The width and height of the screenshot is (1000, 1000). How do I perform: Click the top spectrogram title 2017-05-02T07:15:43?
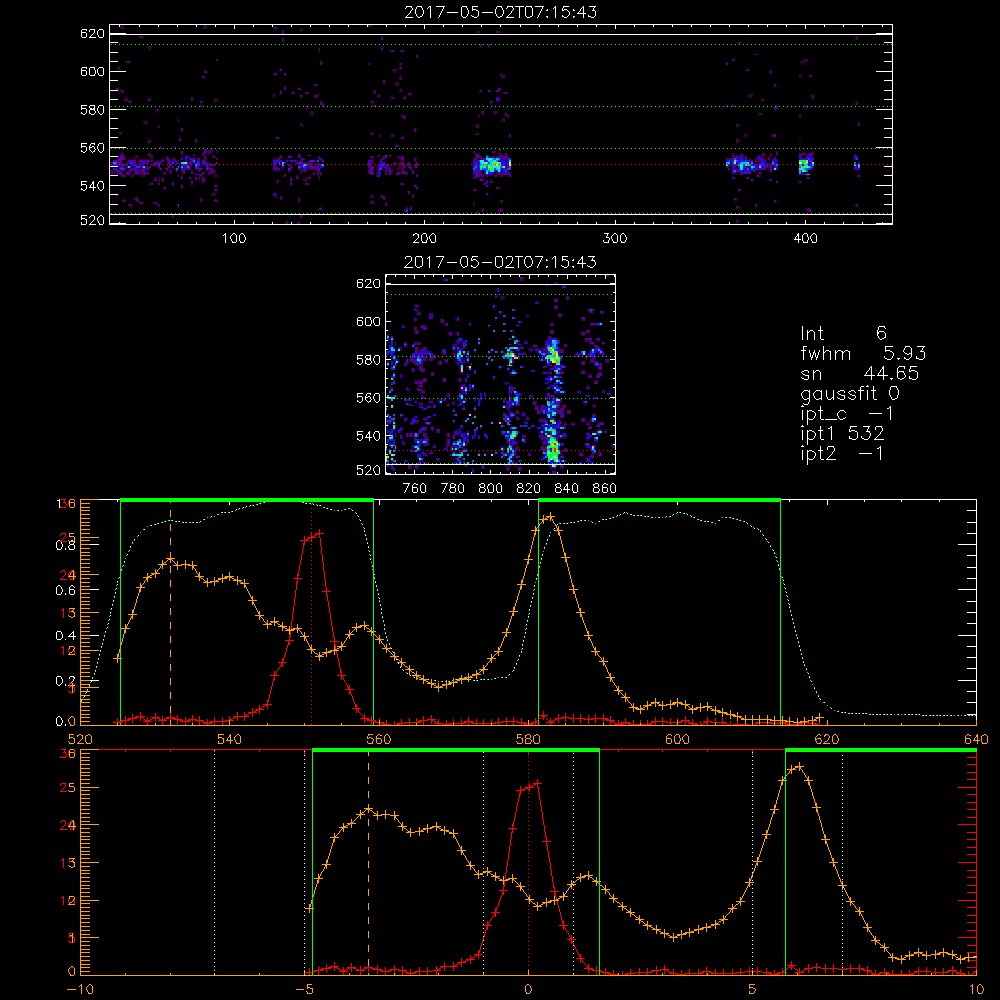(x=501, y=12)
